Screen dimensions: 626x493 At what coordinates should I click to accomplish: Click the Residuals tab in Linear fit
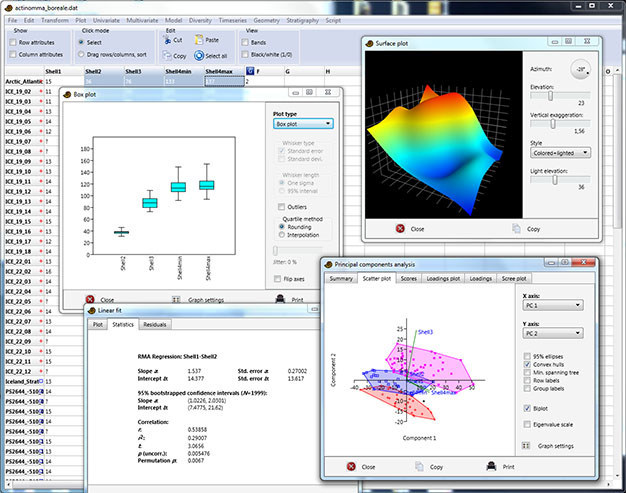point(155,325)
